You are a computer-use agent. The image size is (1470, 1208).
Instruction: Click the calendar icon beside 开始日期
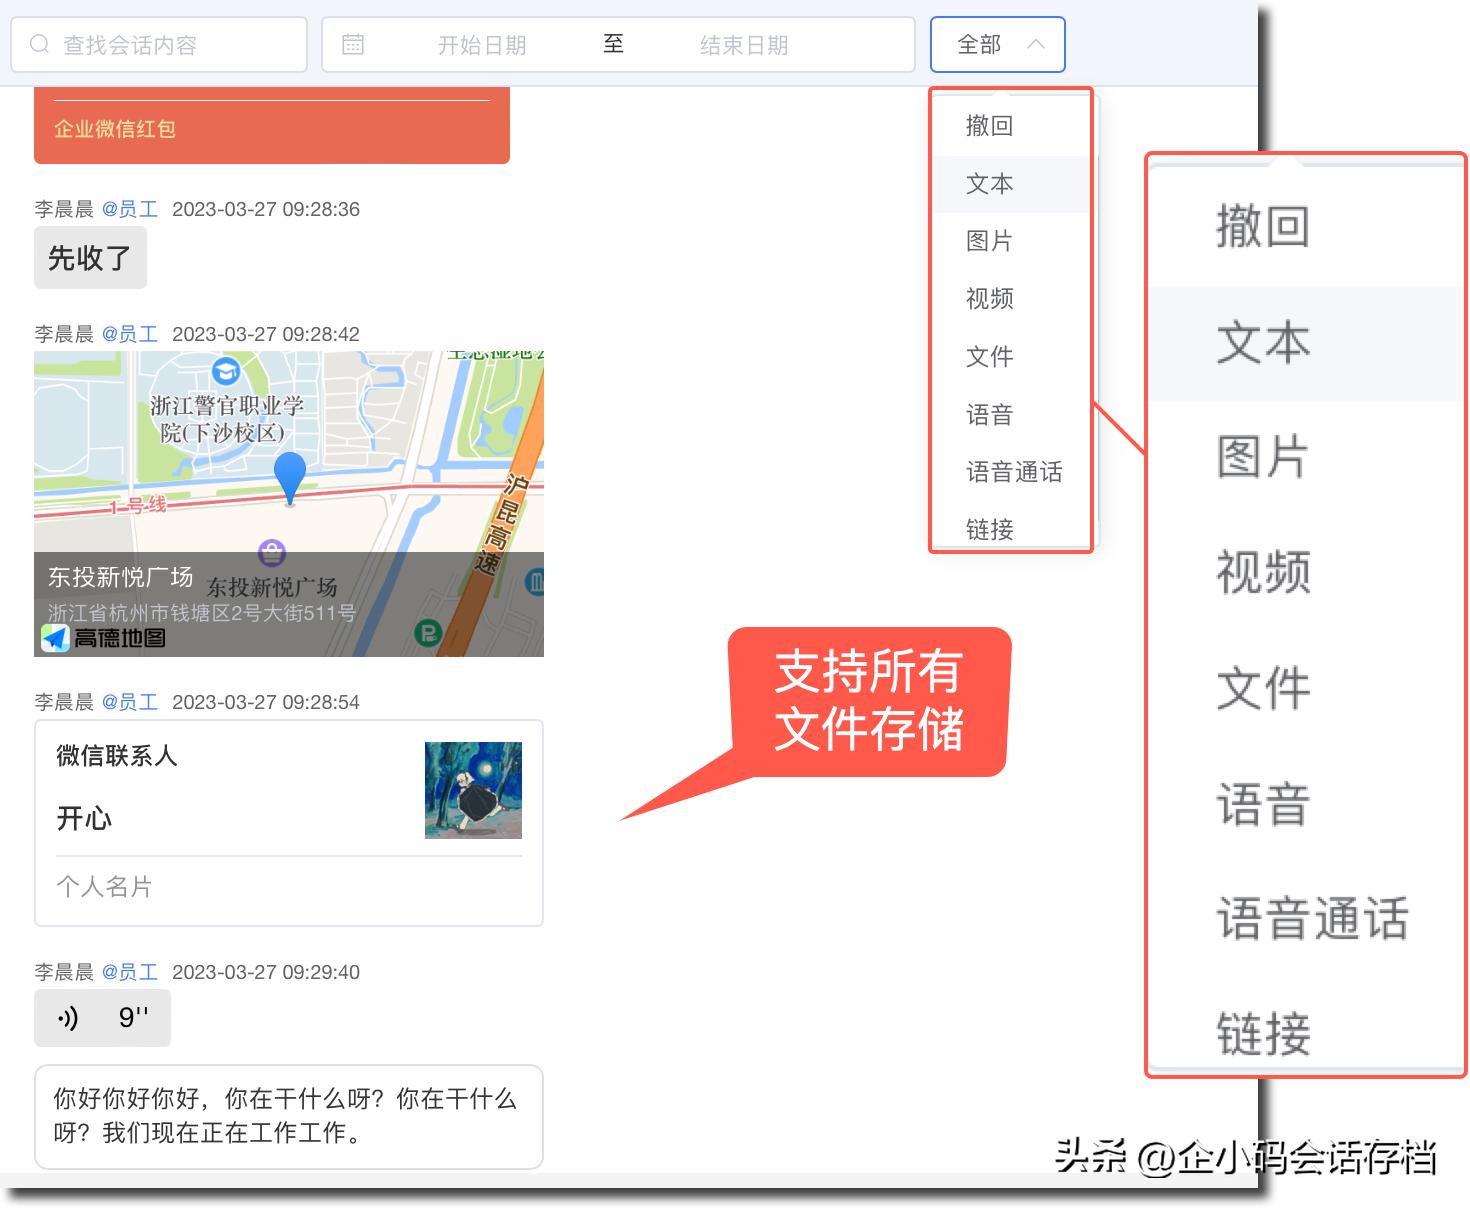pos(352,44)
